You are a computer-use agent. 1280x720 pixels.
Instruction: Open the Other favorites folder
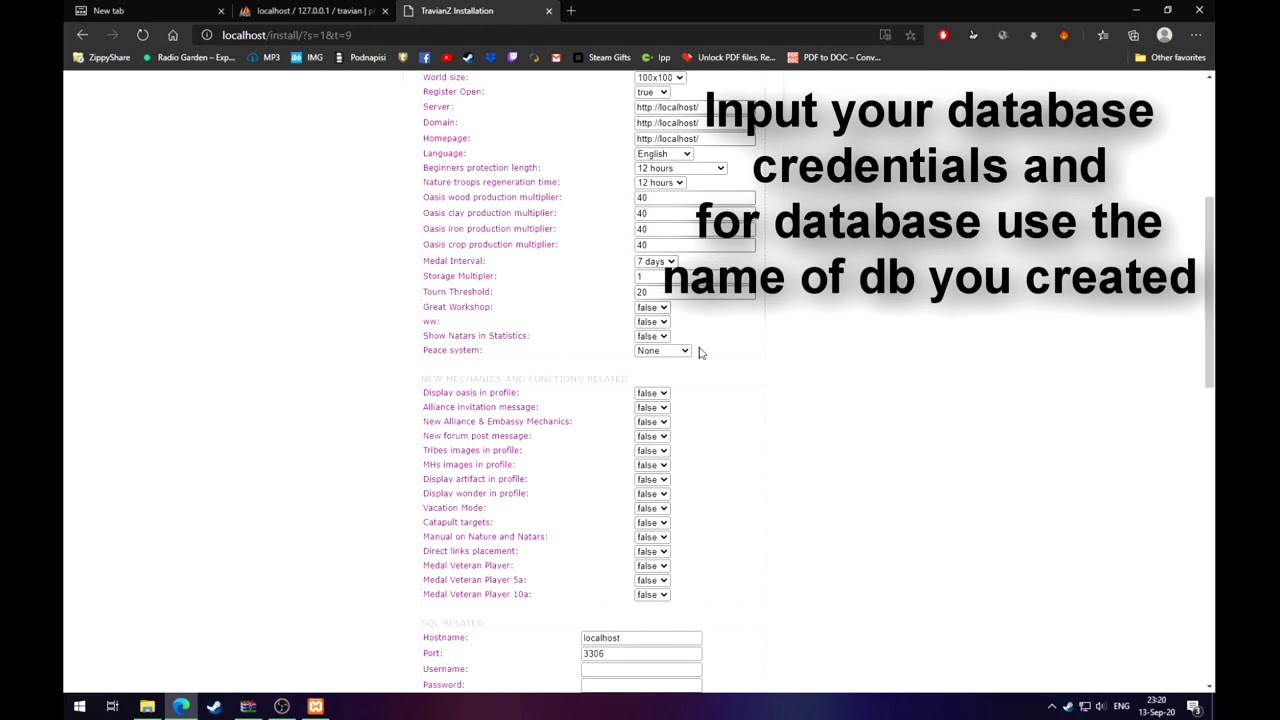pos(1170,57)
